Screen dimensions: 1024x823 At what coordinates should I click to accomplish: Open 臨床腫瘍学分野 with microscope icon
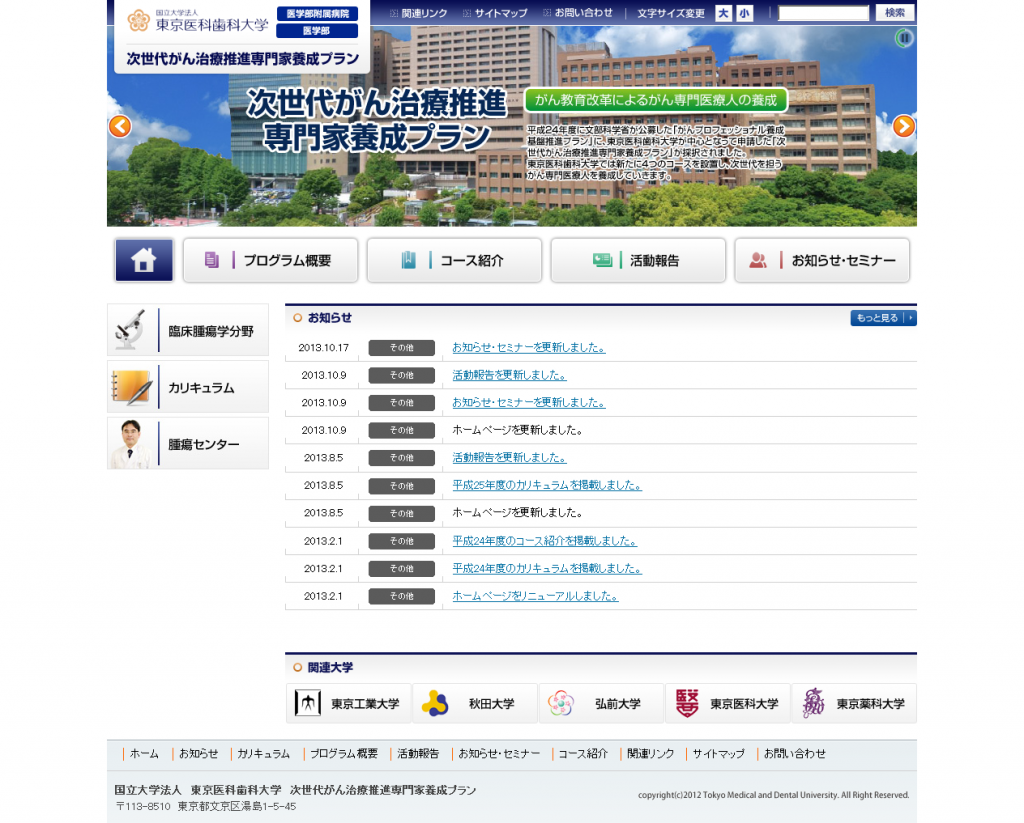(x=188, y=330)
